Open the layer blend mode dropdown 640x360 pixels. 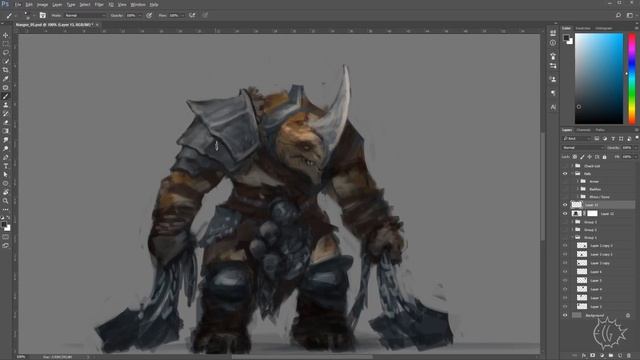coord(583,148)
